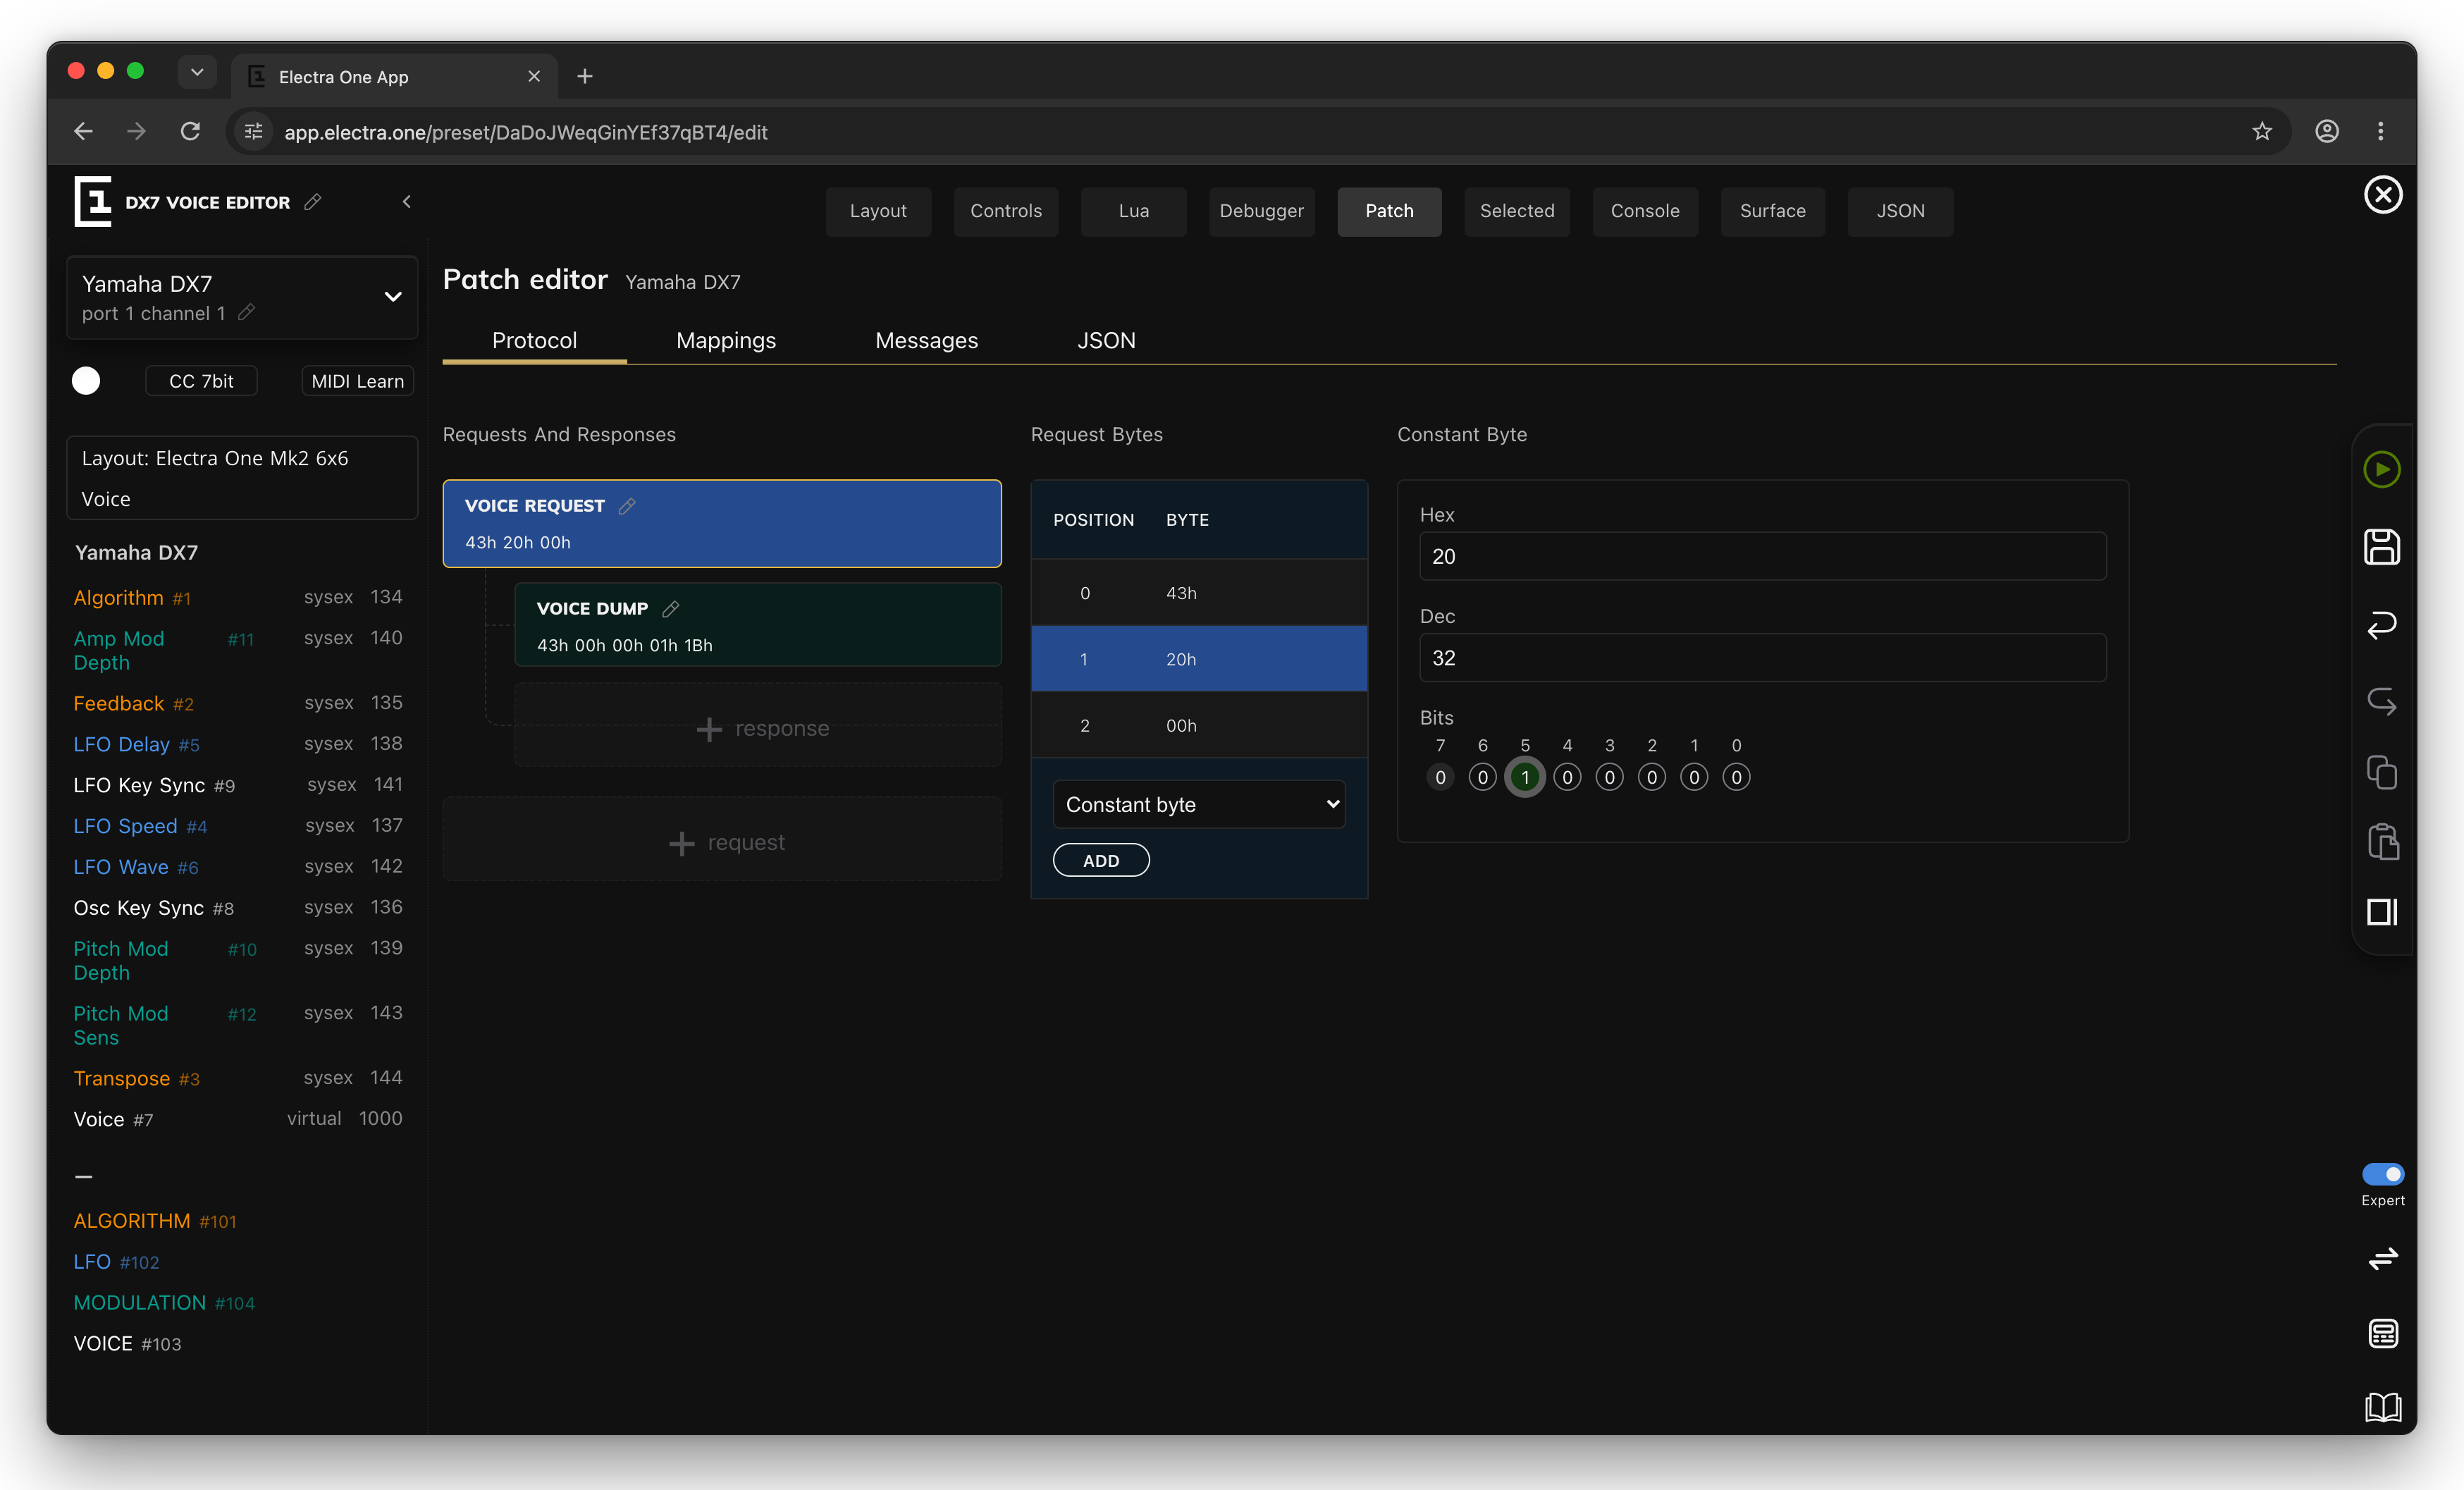Click the swap arrows icon
Viewport: 2464px width, 1490px height.
click(2383, 1258)
